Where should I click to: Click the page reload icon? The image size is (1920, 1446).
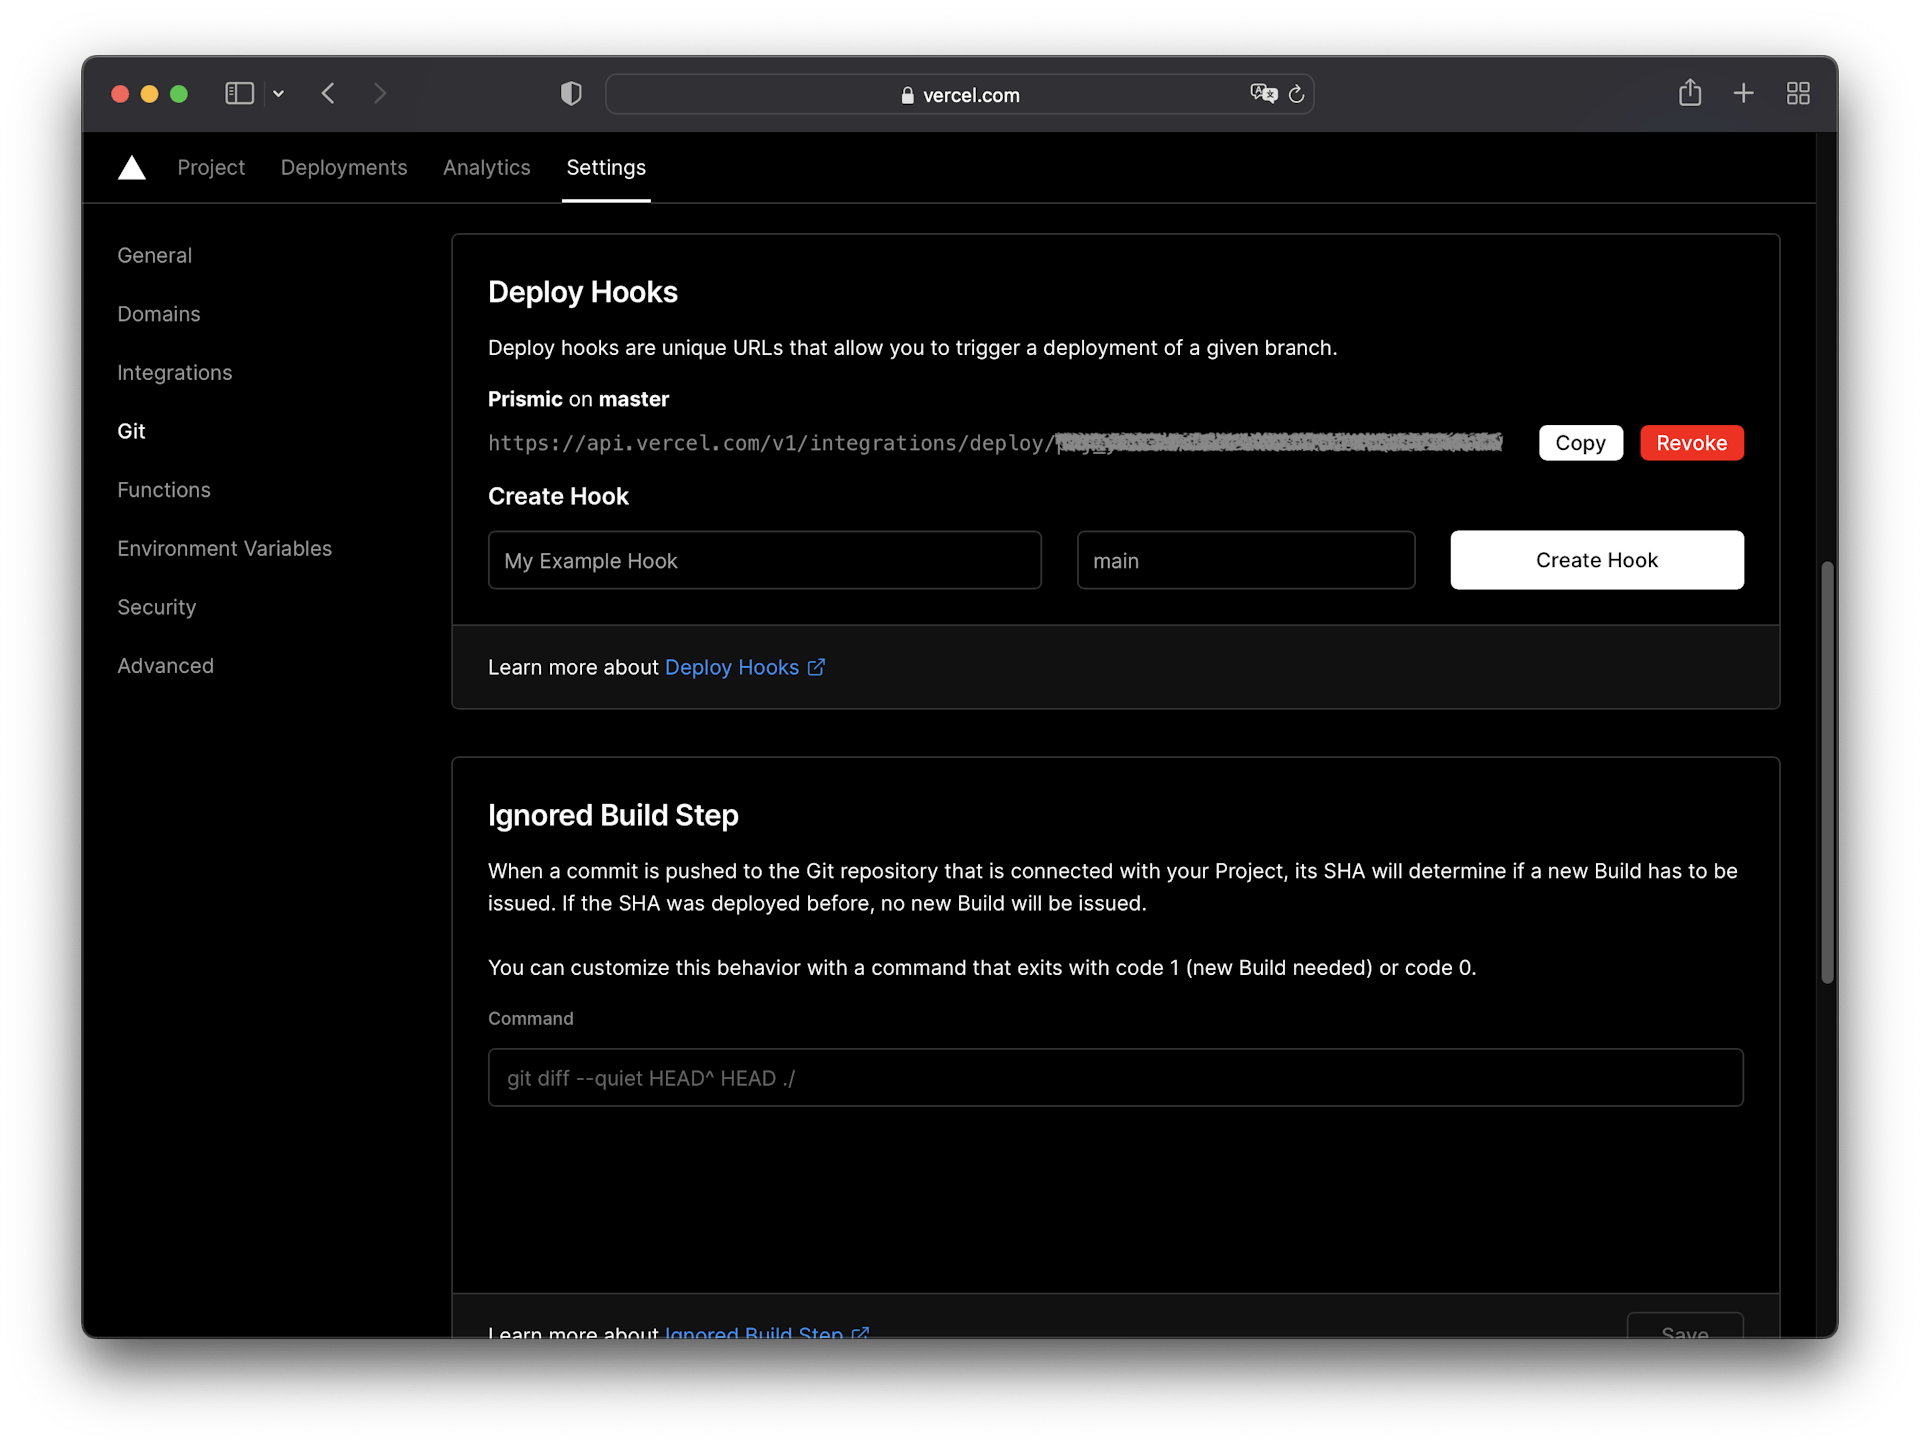click(x=1296, y=93)
